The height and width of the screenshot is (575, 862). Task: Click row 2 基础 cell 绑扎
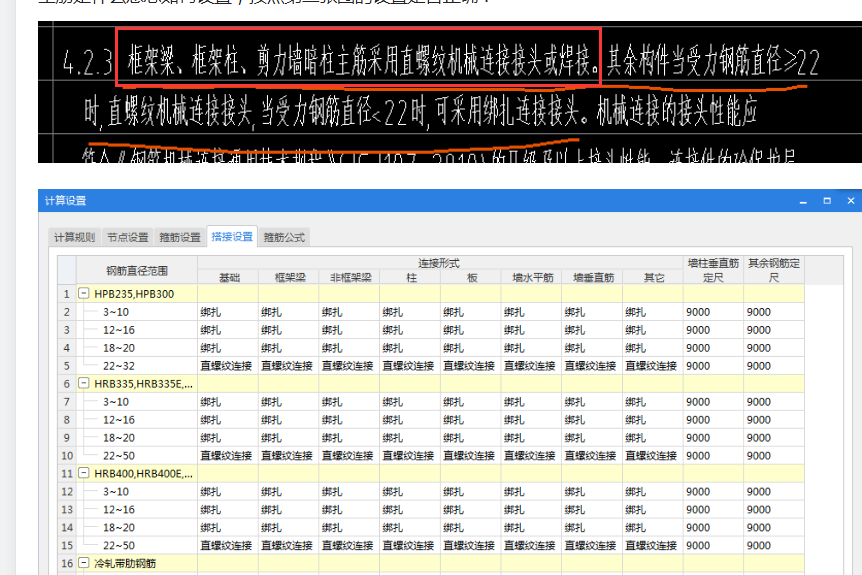(x=228, y=312)
